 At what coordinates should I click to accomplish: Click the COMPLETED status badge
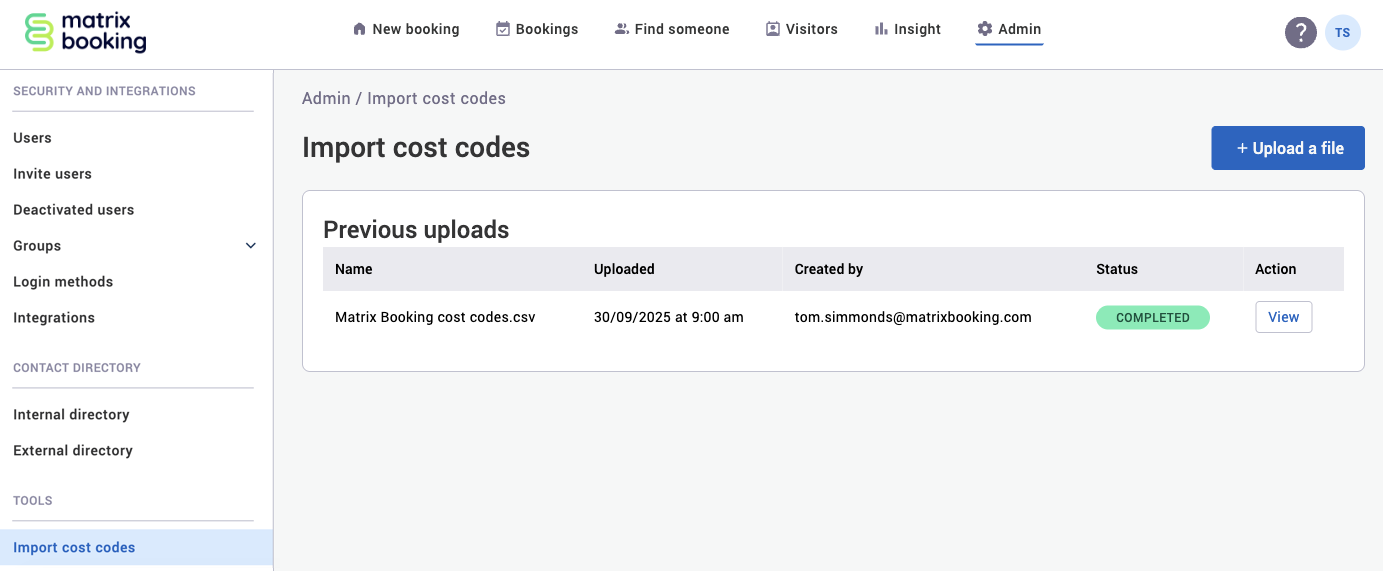[1153, 317]
